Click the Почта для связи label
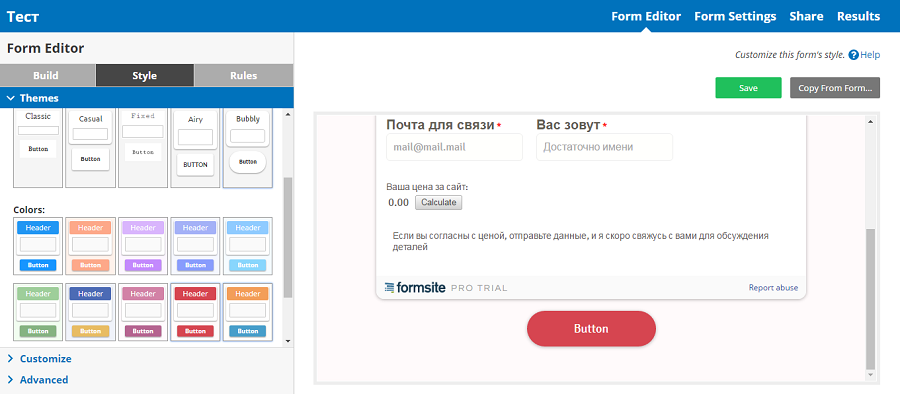The image size is (900, 394). [x=441, y=125]
